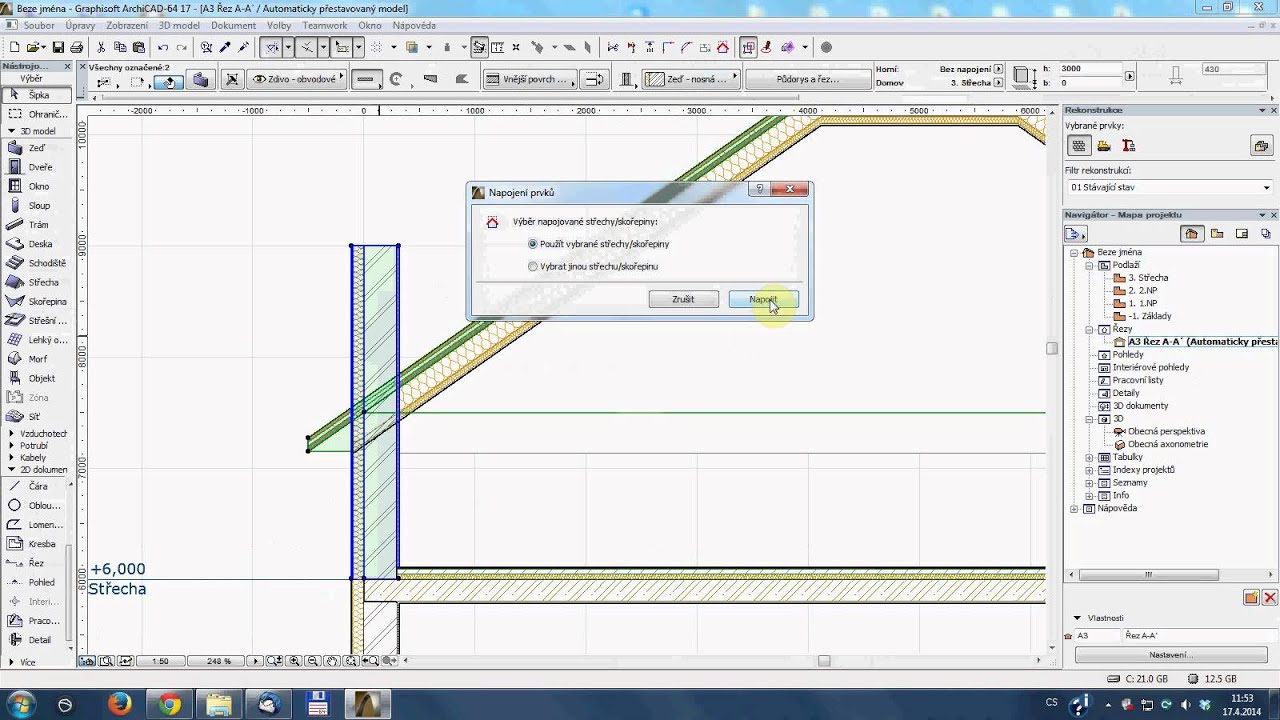Screen dimensions: 1280x720
Task: Expand the Seznamy tree node
Action: coord(1090,483)
